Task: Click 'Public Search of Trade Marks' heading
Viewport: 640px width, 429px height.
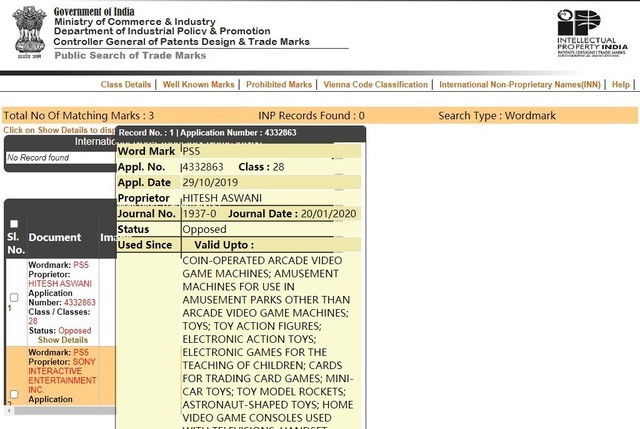Action: pos(130,56)
